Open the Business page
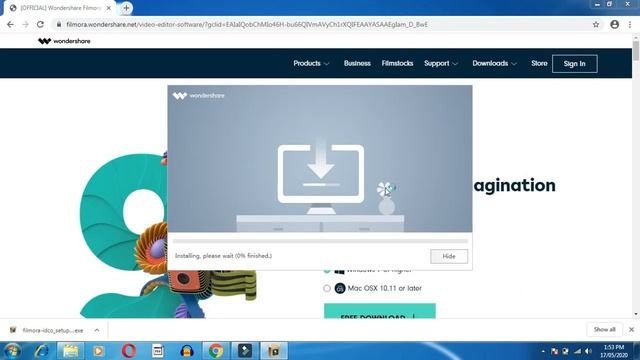Viewport: 640px width, 360px height. (x=357, y=63)
